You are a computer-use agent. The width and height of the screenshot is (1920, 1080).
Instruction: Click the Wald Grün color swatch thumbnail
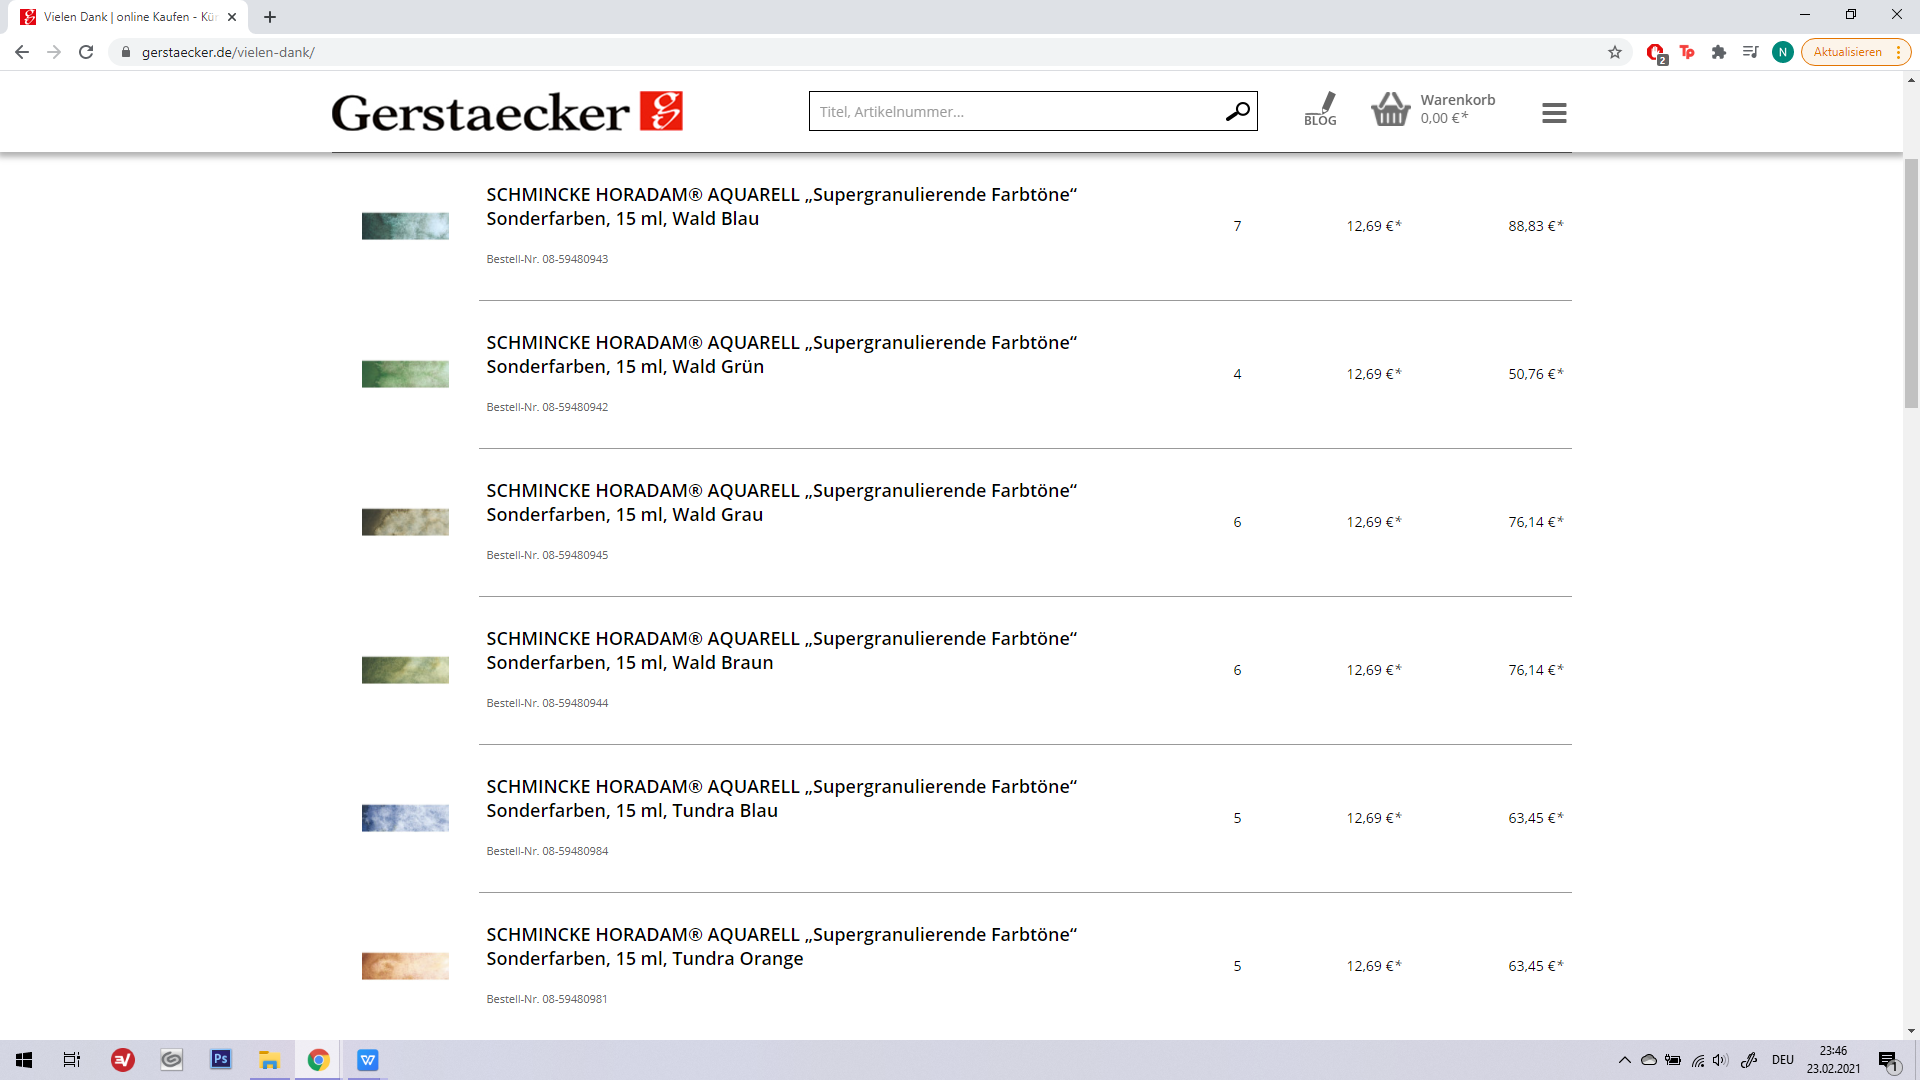405,374
